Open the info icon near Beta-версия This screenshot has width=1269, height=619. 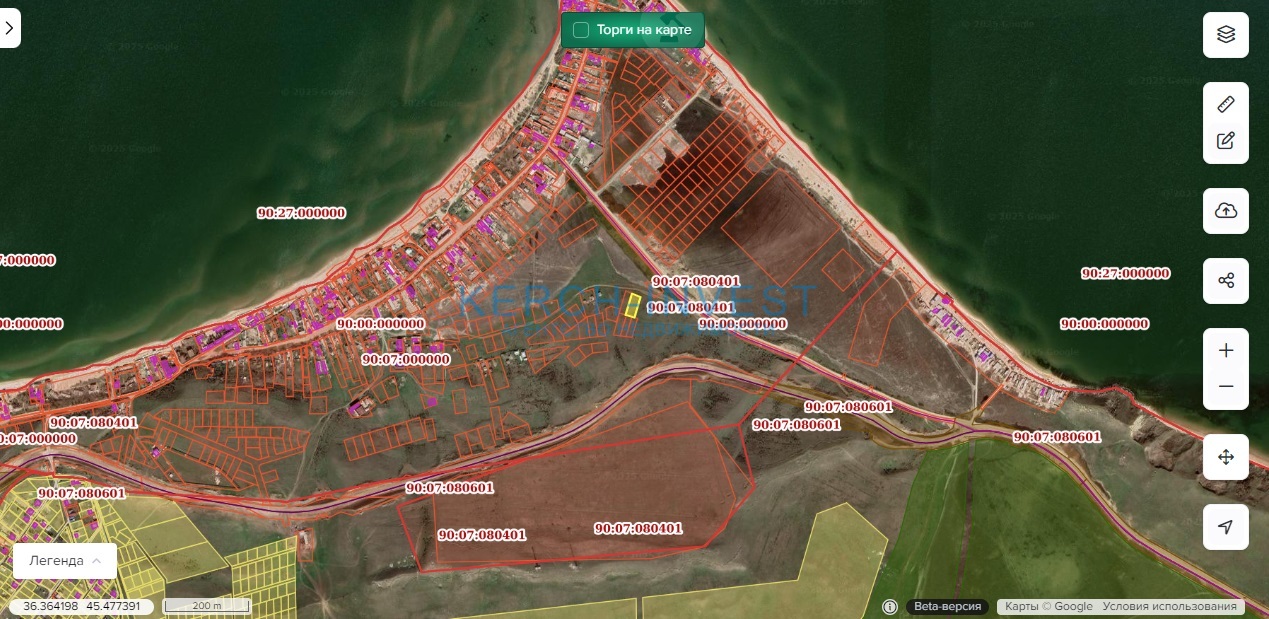(890, 607)
